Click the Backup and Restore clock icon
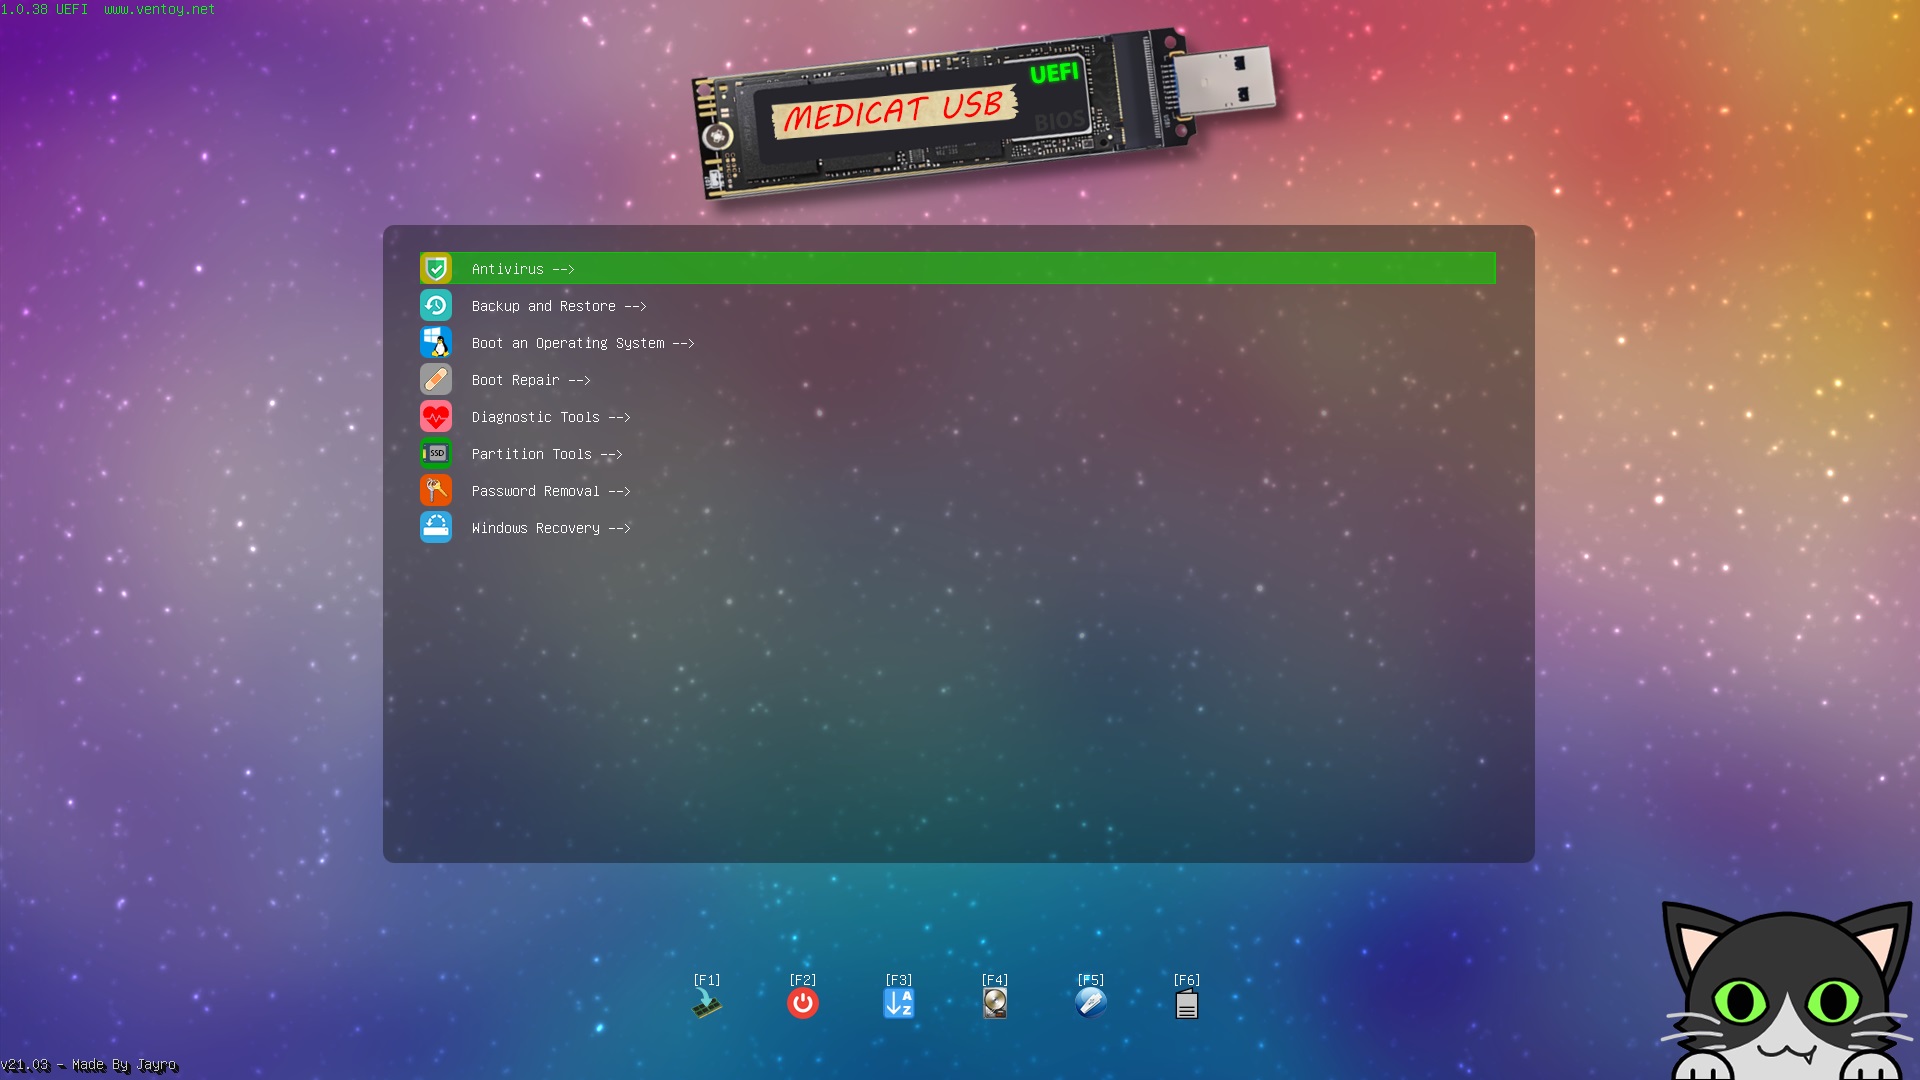 point(436,306)
